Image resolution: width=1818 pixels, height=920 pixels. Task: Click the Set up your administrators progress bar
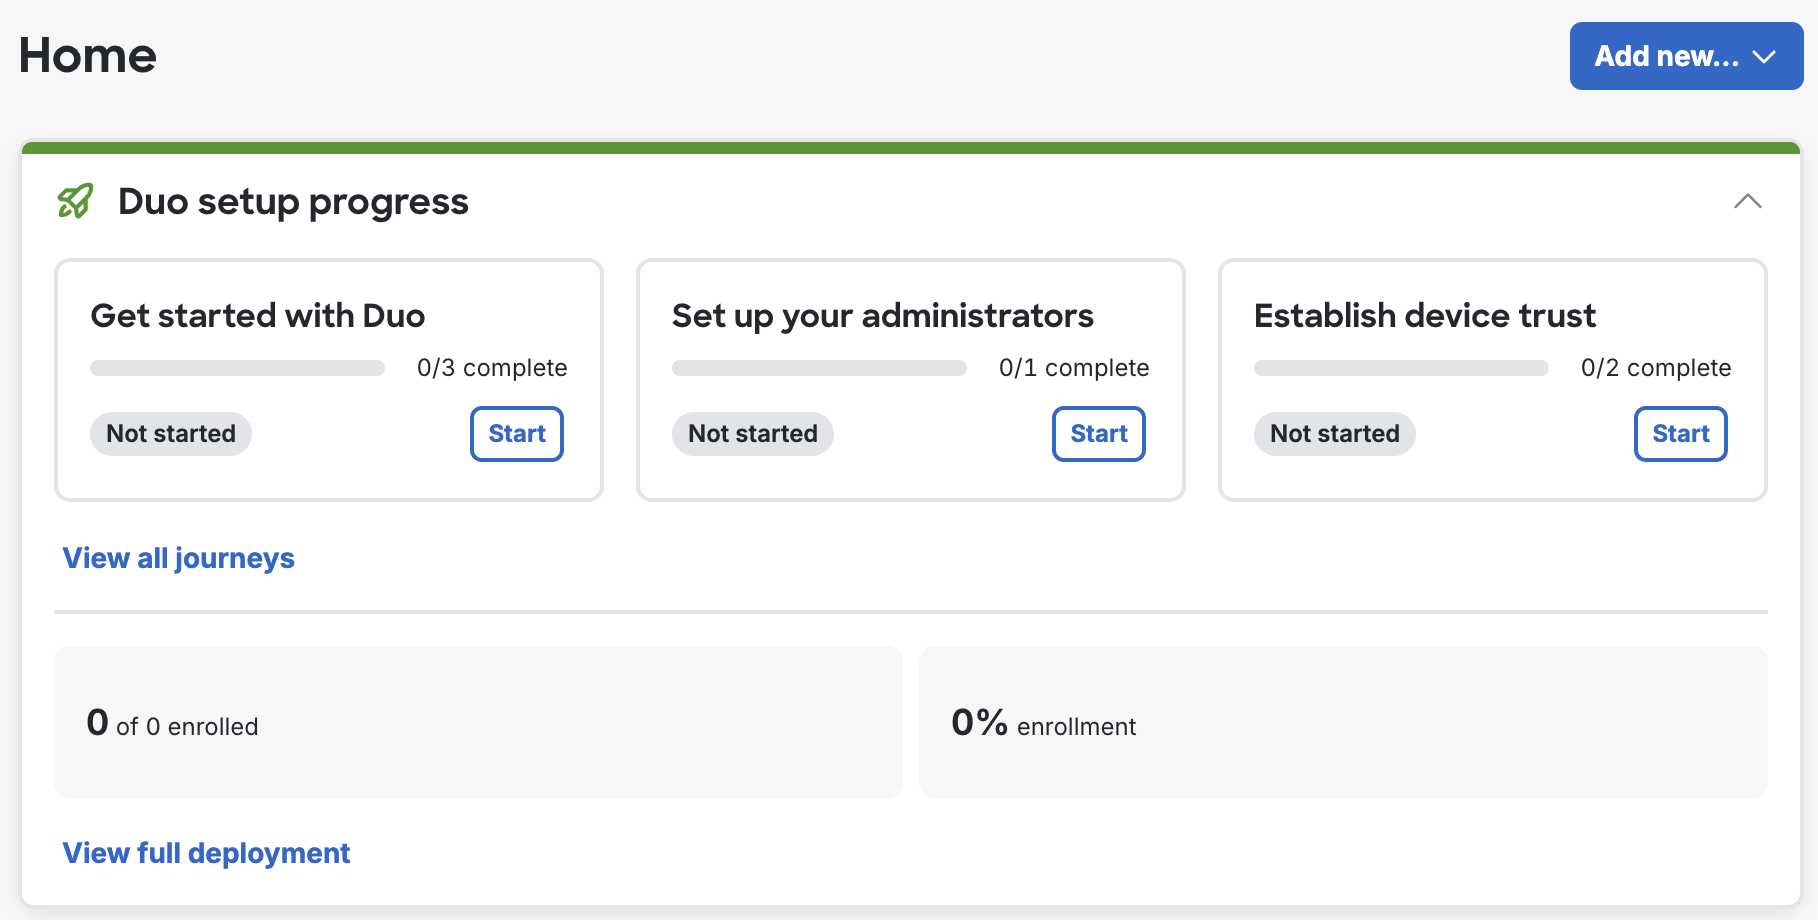tap(819, 368)
